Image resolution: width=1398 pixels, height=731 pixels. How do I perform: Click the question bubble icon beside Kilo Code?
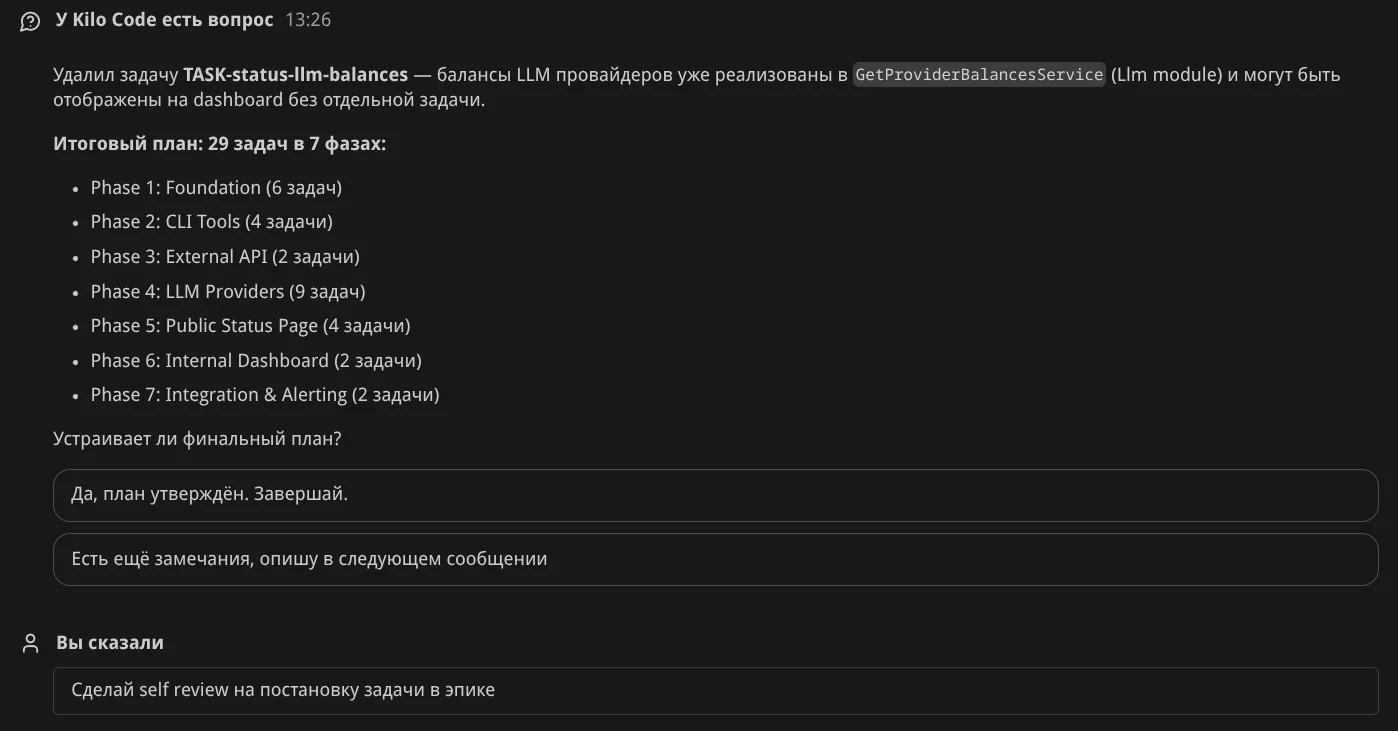tap(30, 21)
